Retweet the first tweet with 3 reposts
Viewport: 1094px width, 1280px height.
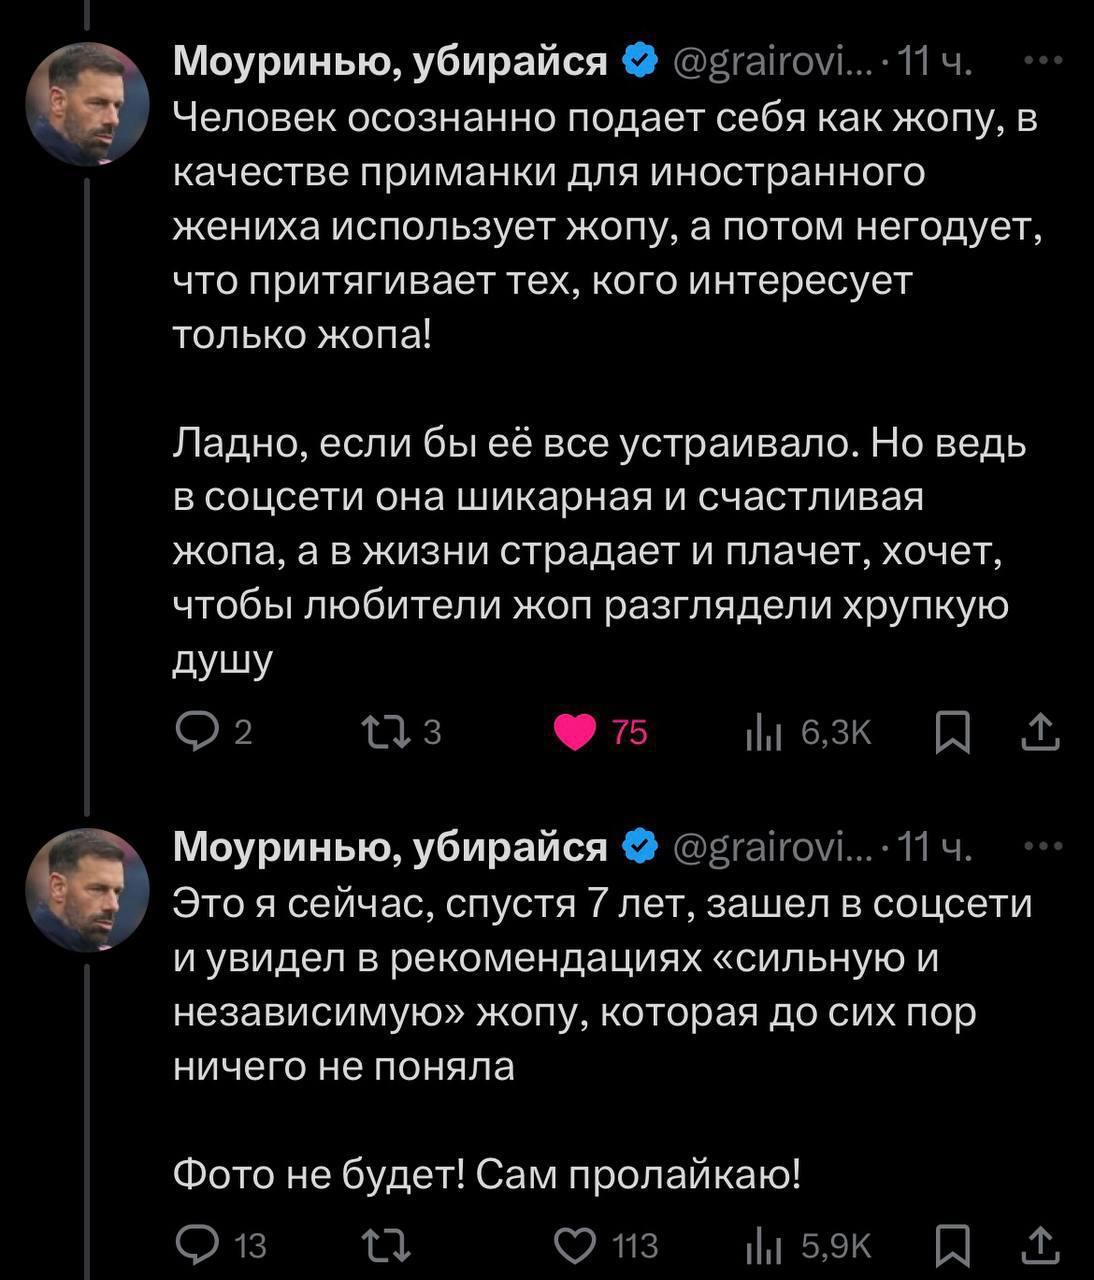(x=386, y=734)
